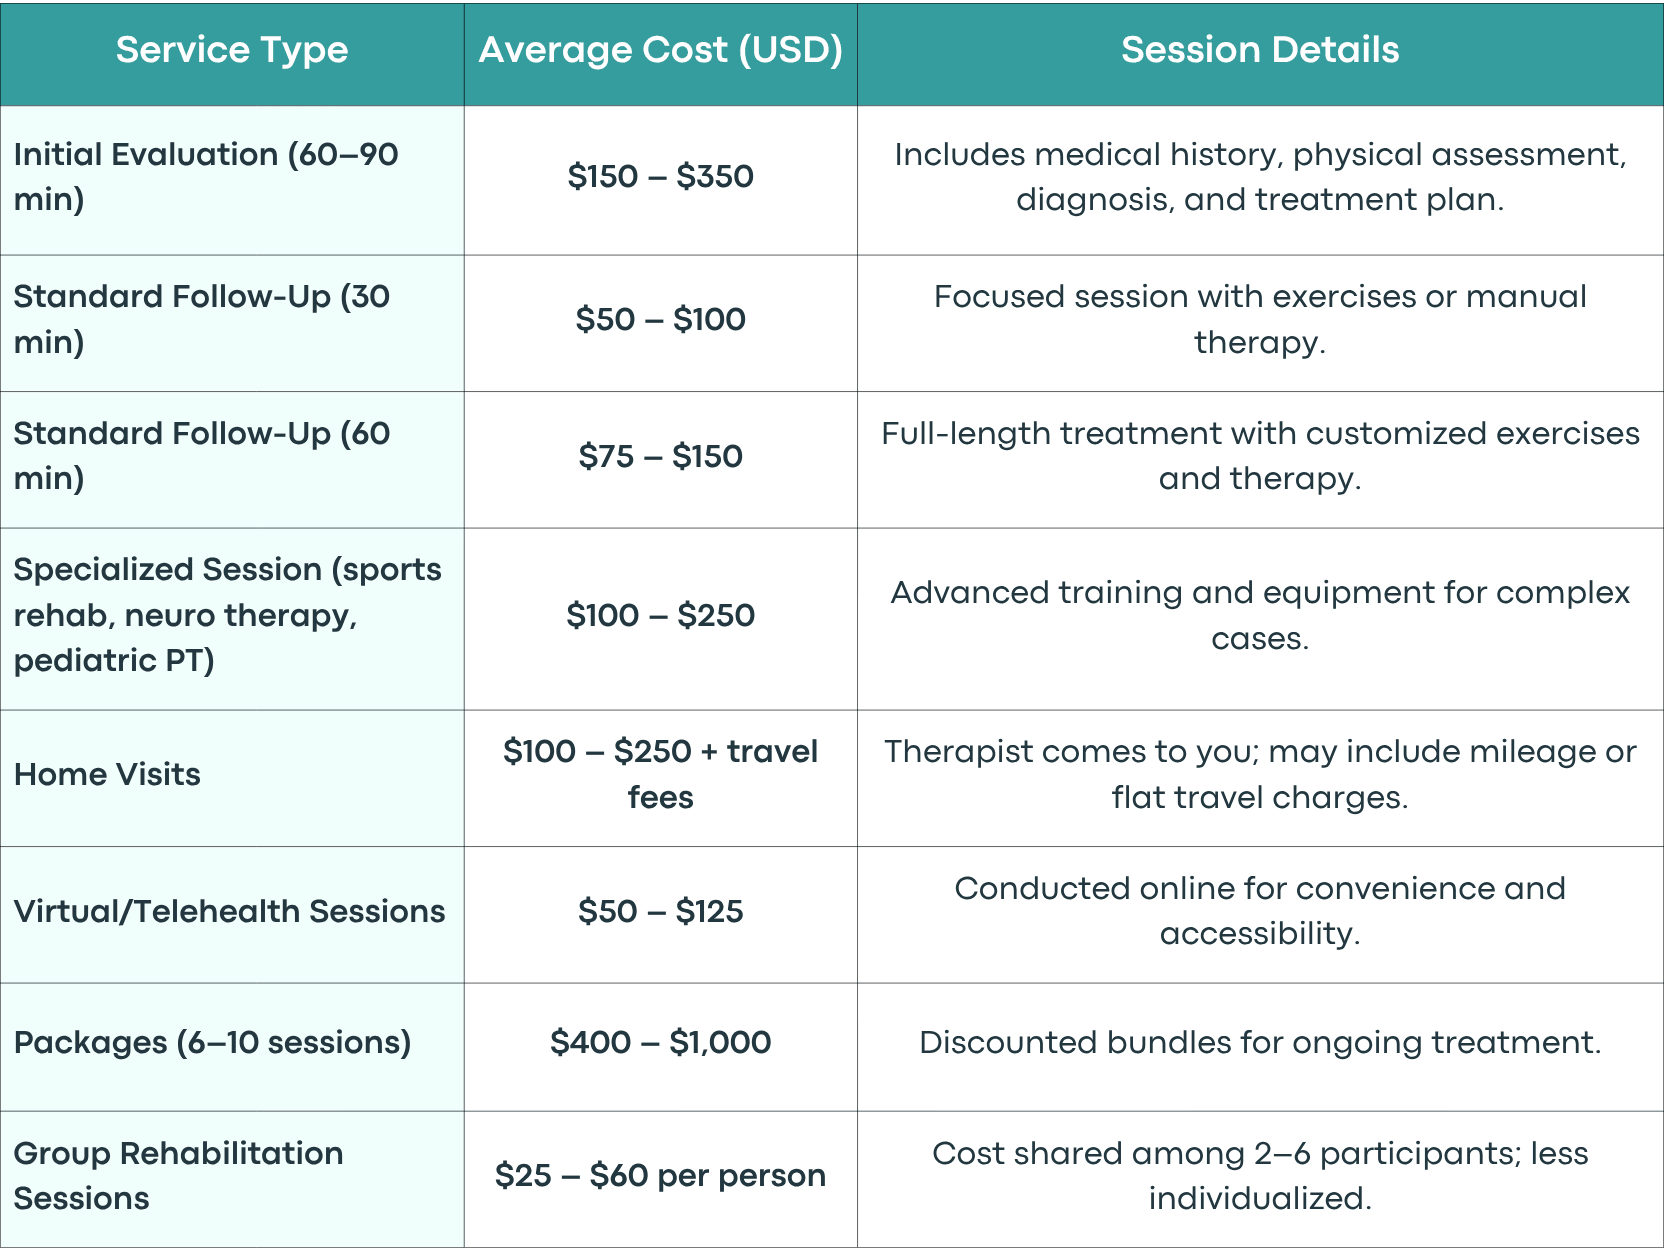
Task: Click the $100 – $250 + travel fees cell
Action: pos(660,774)
